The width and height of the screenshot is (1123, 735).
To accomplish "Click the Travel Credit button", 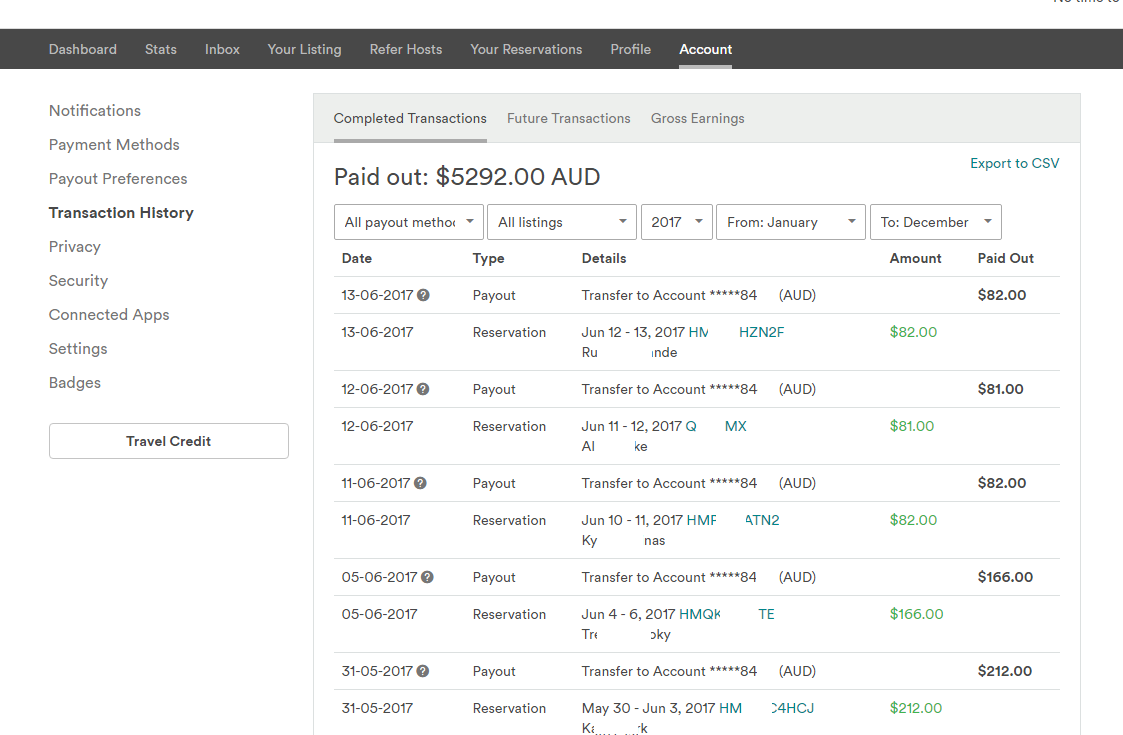I will (x=168, y=441).
